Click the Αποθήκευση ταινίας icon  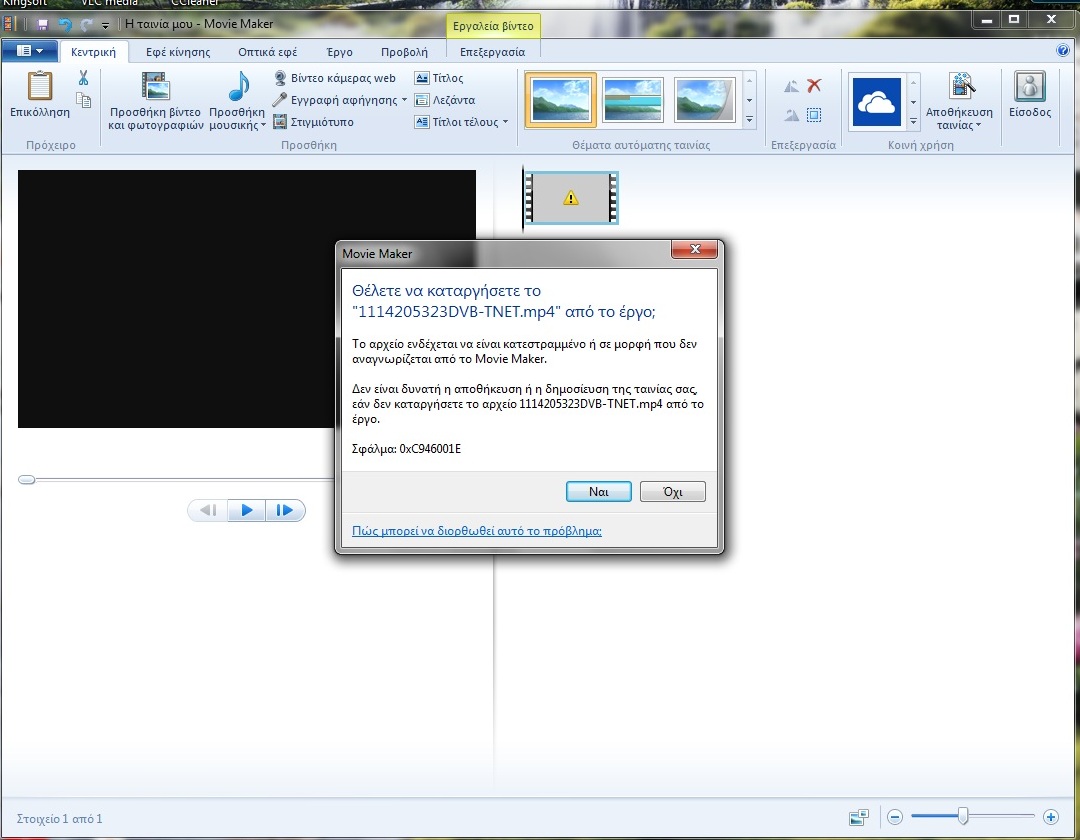point(962,86)
